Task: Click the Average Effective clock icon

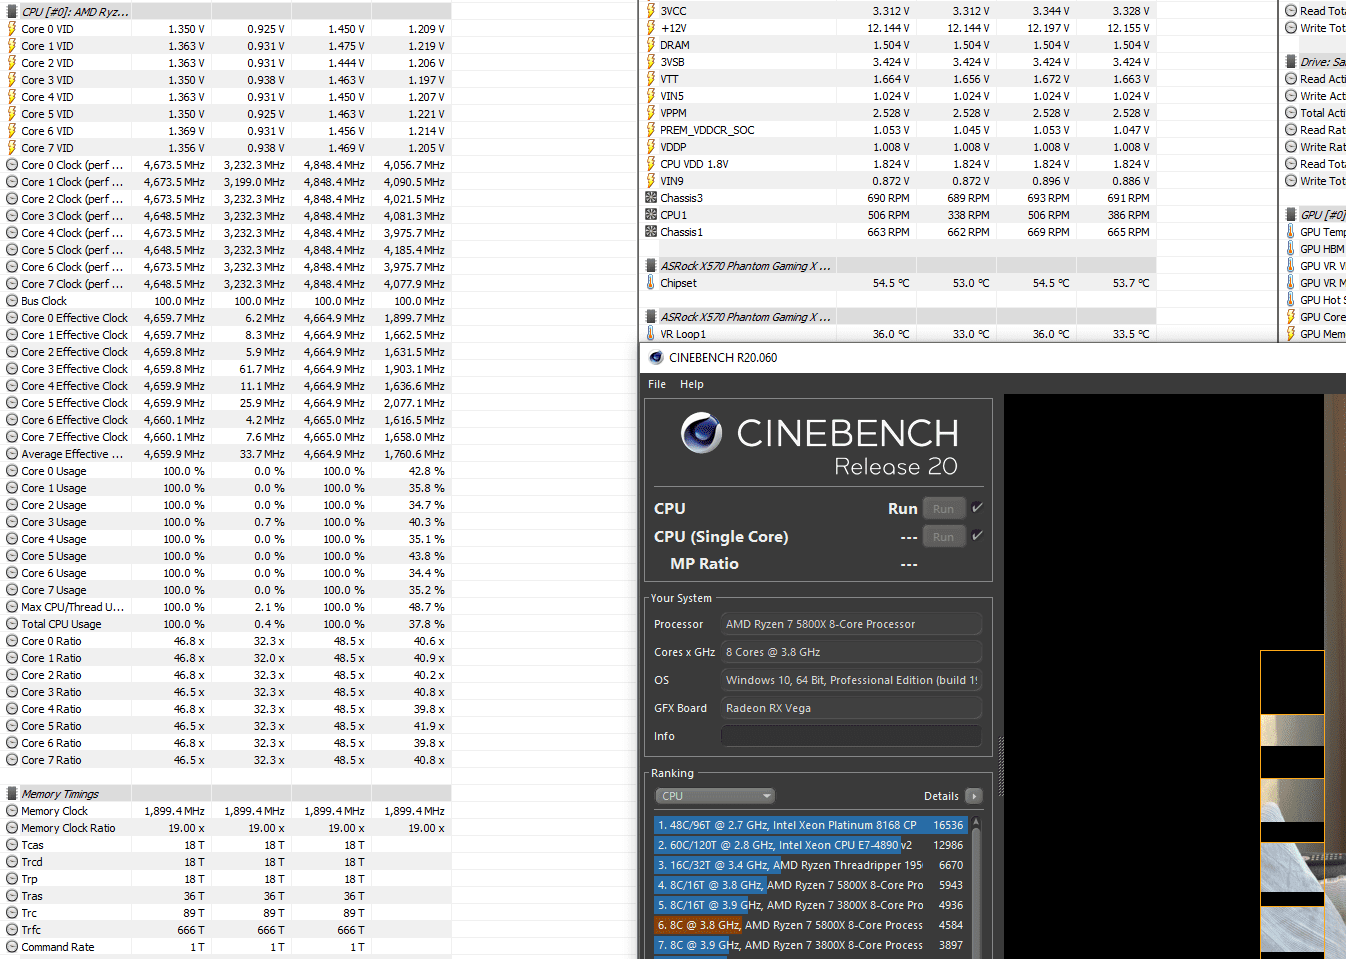Action: (12, 454)
